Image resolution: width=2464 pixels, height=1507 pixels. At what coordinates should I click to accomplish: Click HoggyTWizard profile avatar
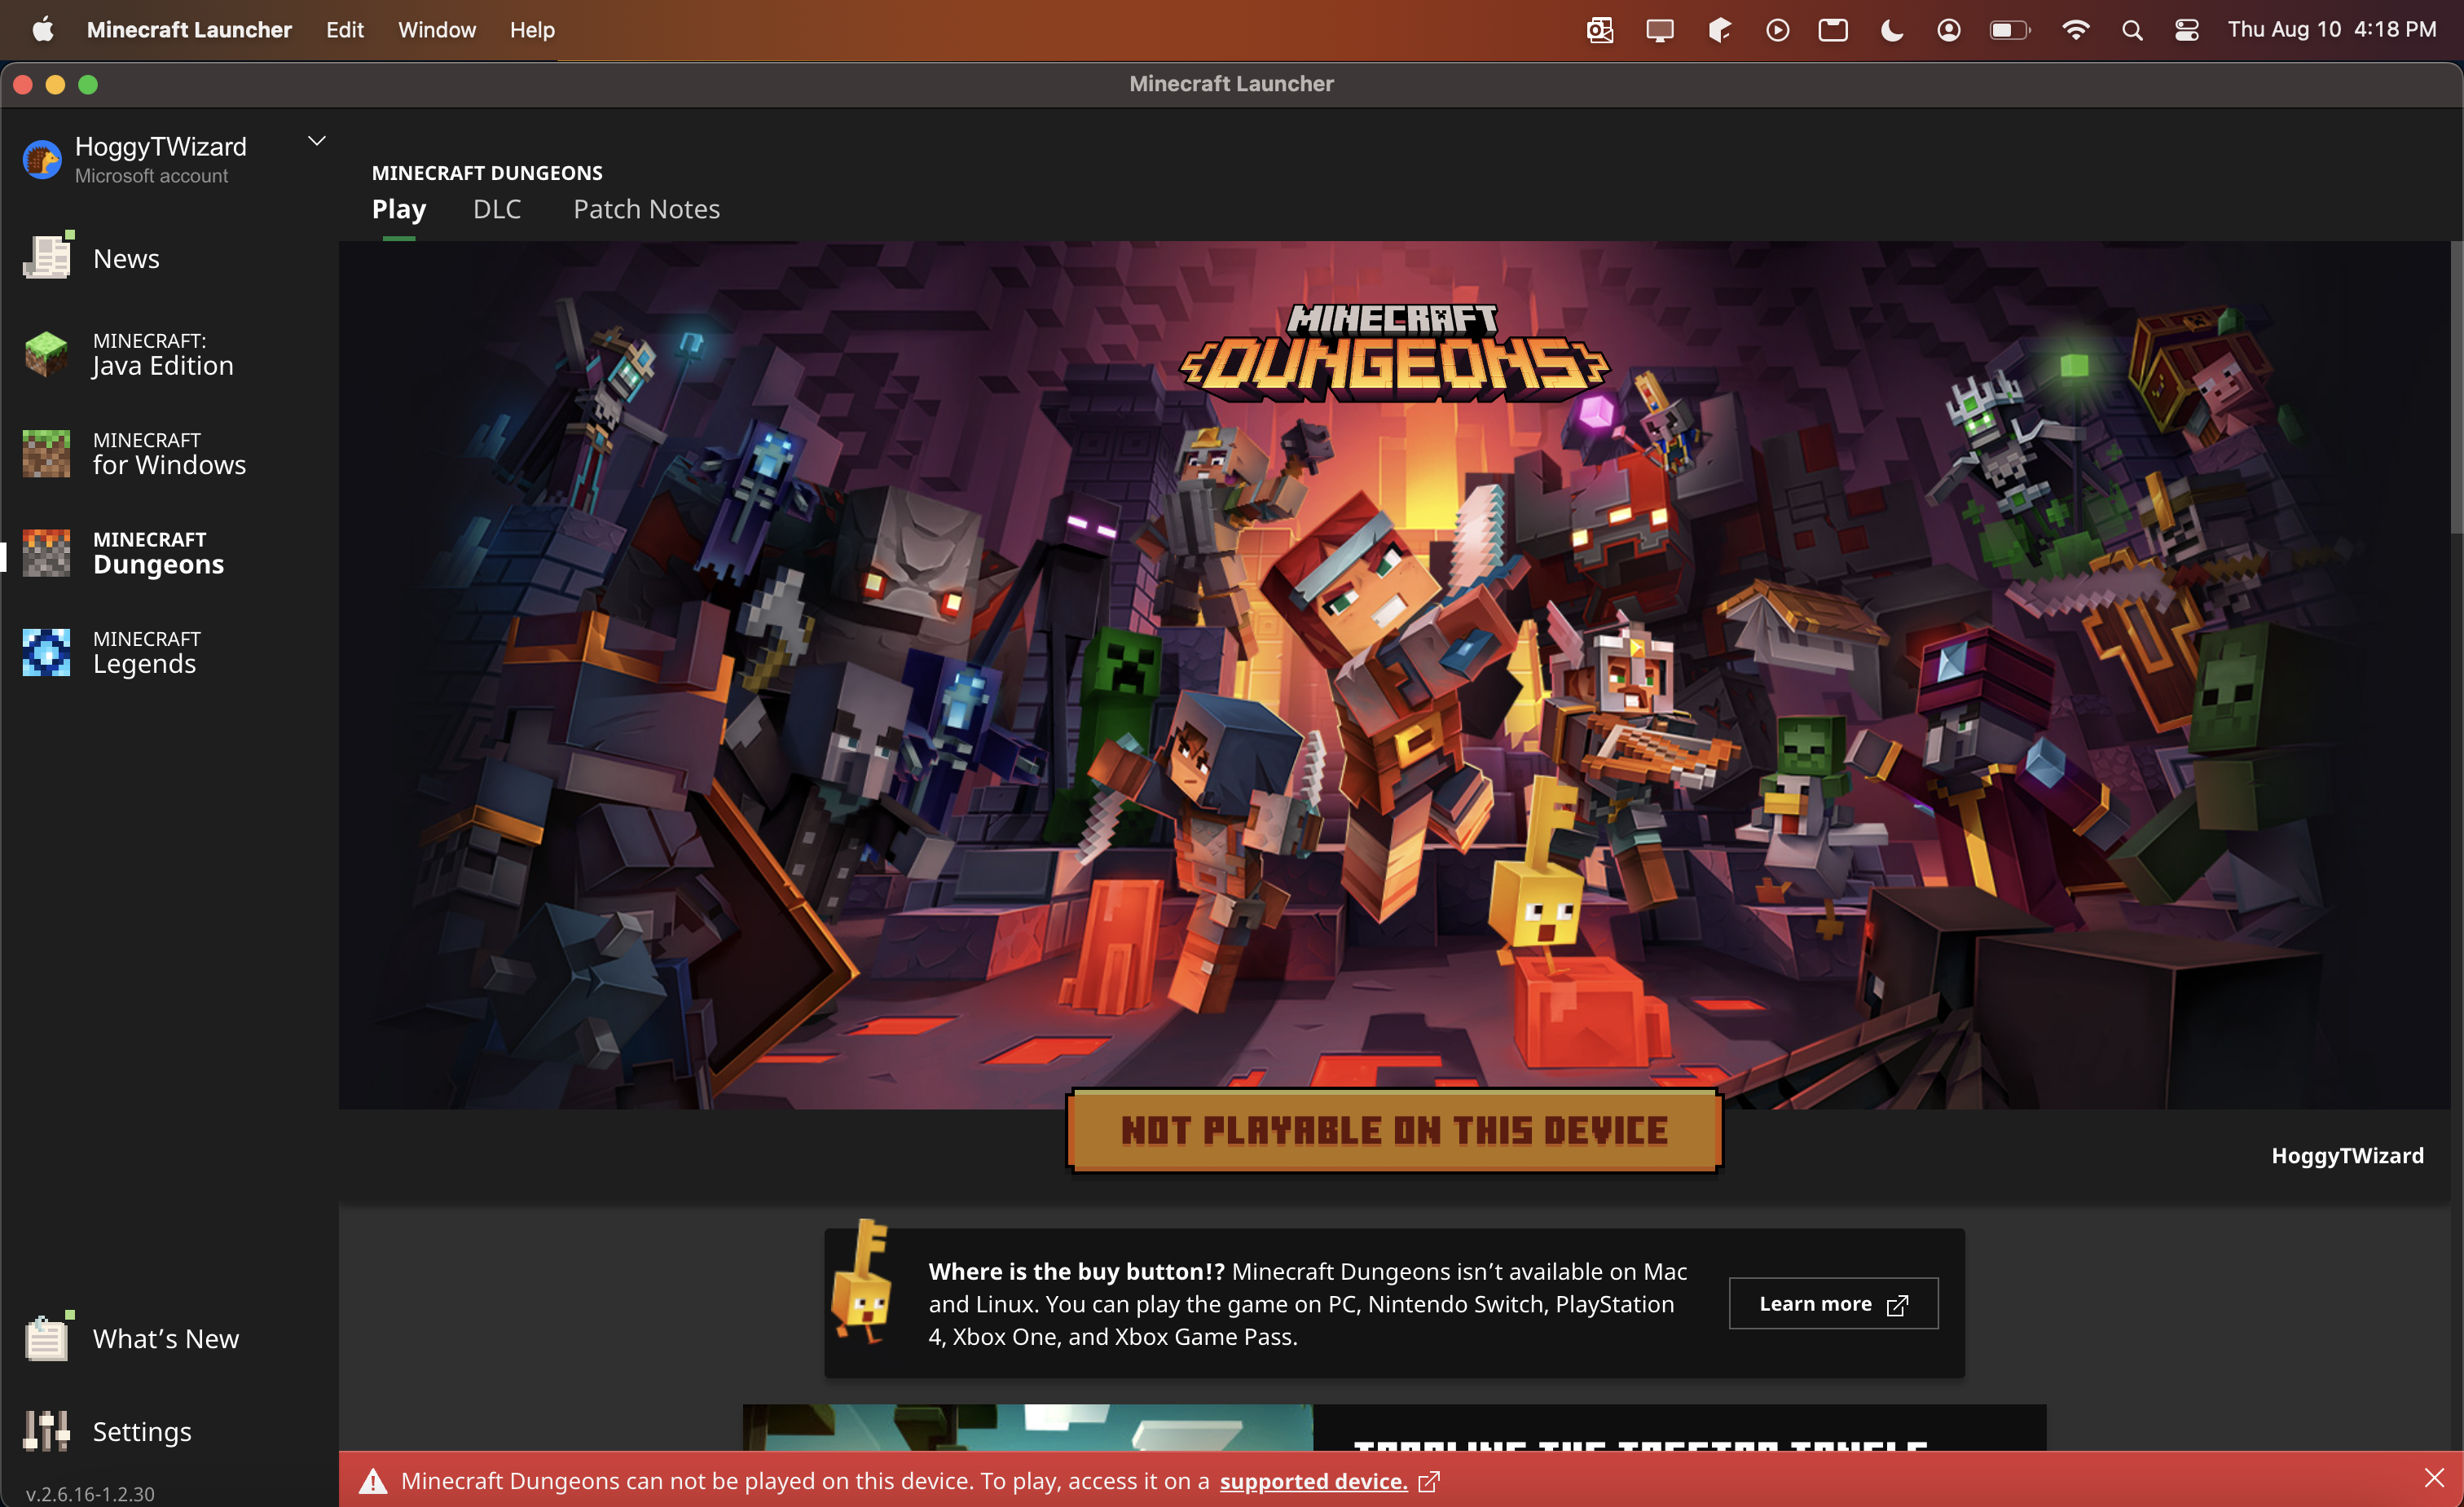42,160
